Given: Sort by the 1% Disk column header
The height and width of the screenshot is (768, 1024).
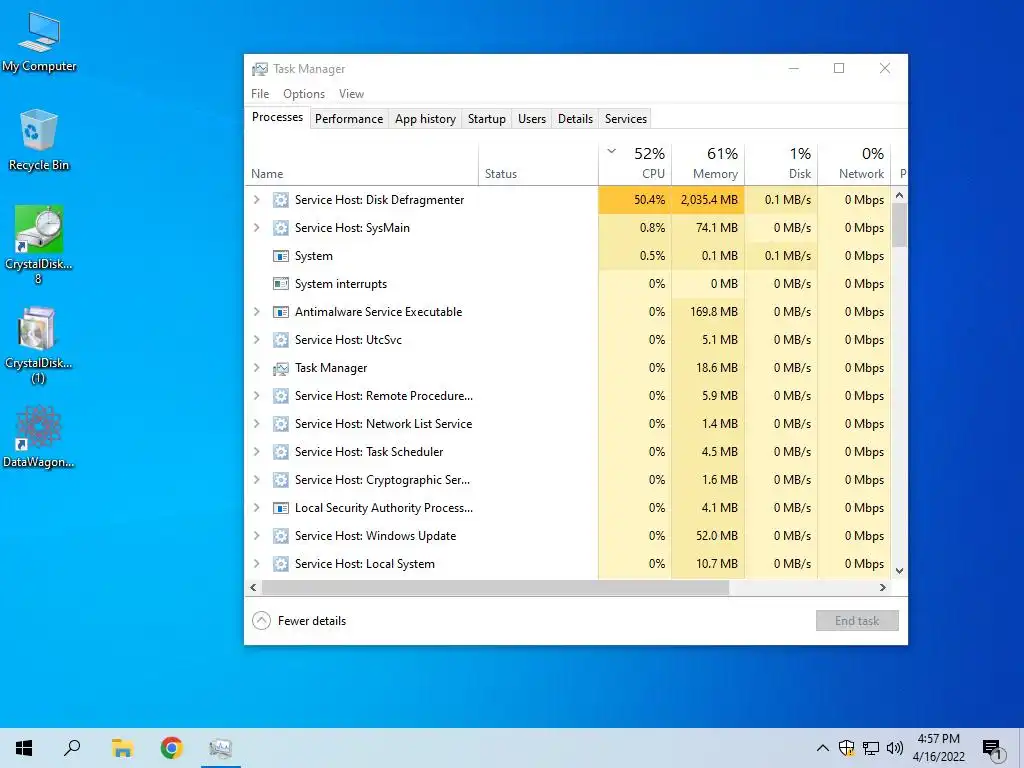Looking at the screenshot, I should [781, 163].
